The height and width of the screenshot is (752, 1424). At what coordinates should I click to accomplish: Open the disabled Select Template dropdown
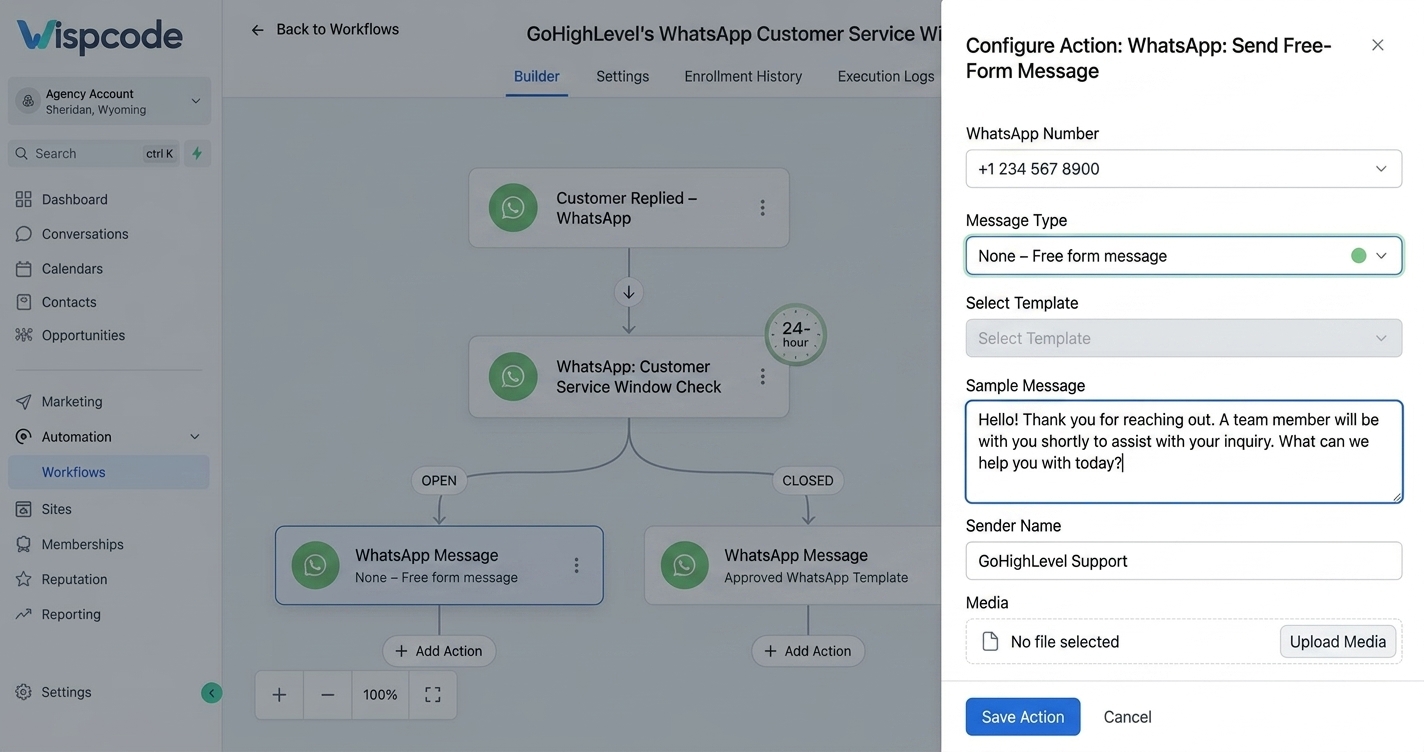pos(1184,338)
